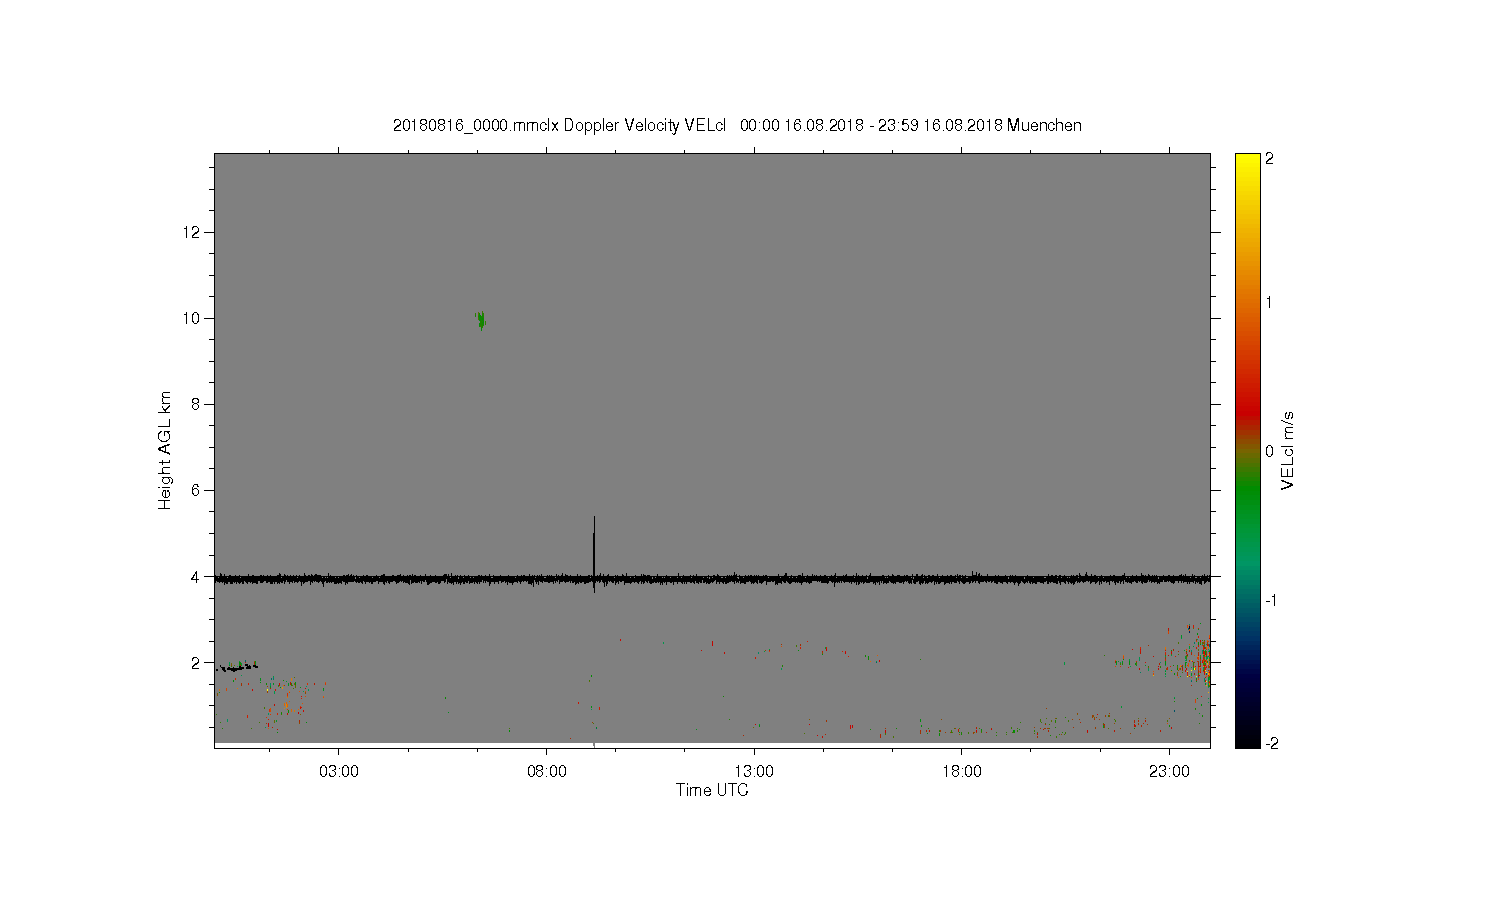This screenshot has height=900, width=1500.
Task: Click the colorbar label '0'
Action: 1269,451
